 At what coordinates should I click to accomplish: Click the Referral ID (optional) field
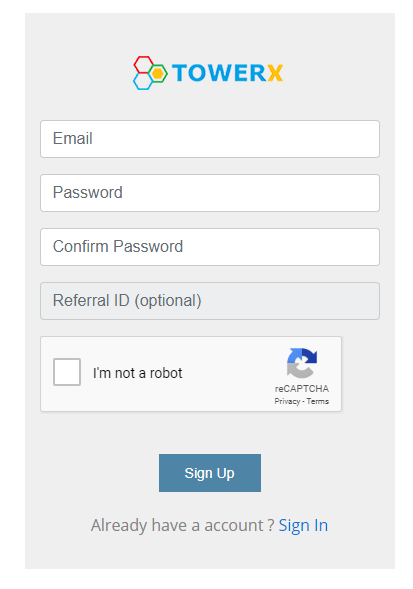click(210, 301)
